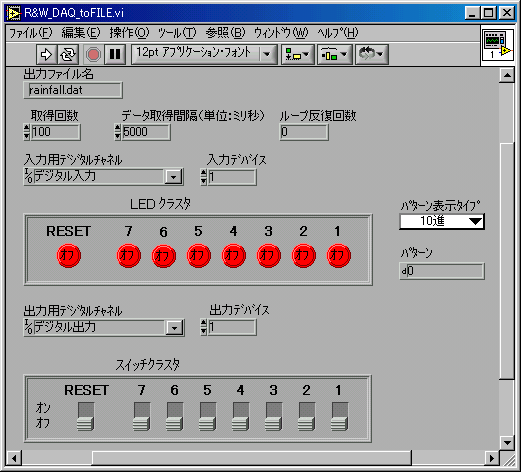Expand the 入力用デジタルチャネル dropdown

click(174, 177)
